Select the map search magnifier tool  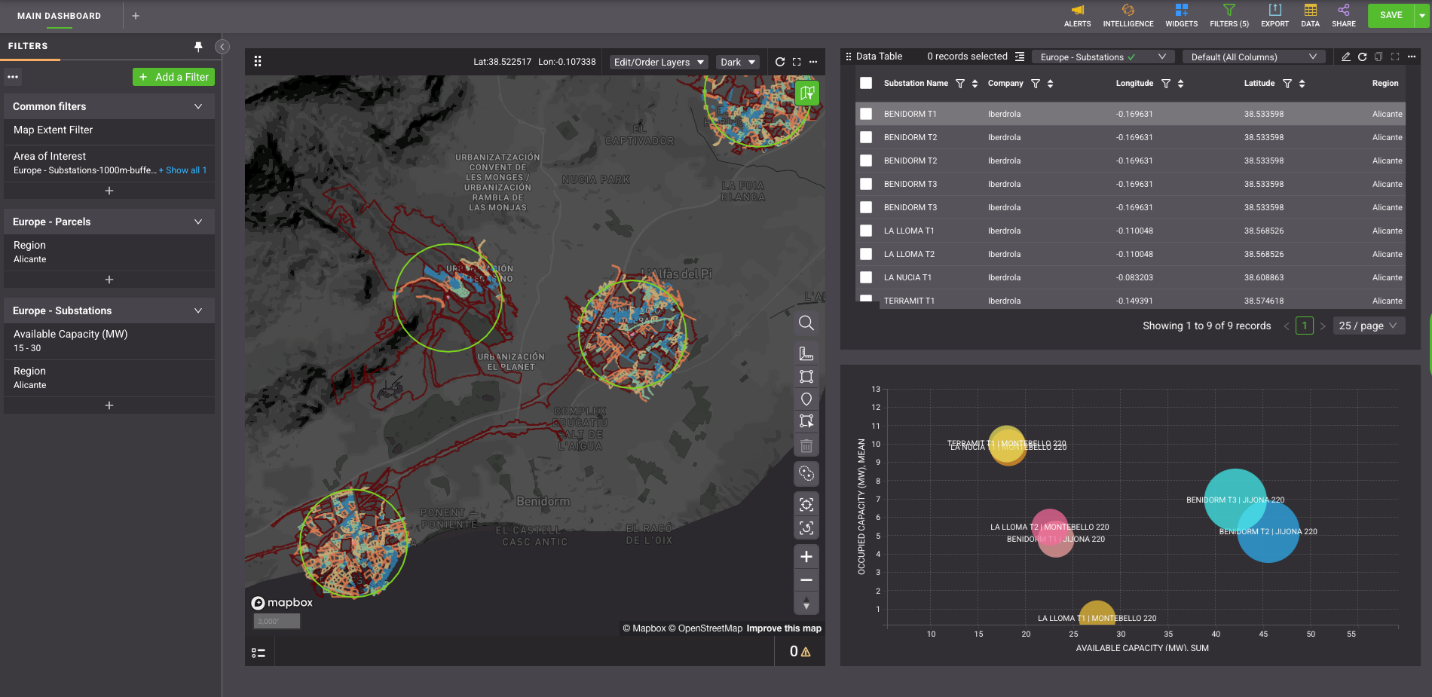[x=806, y=324]
